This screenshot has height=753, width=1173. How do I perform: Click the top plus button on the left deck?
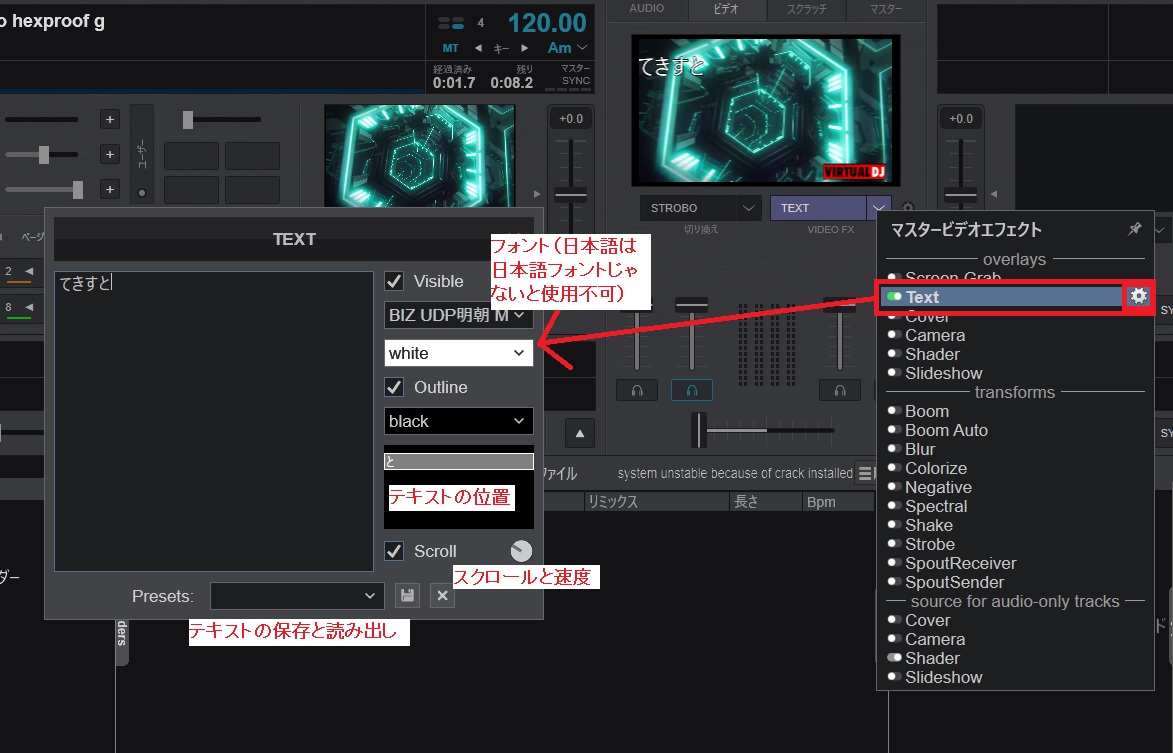(109, 119)
